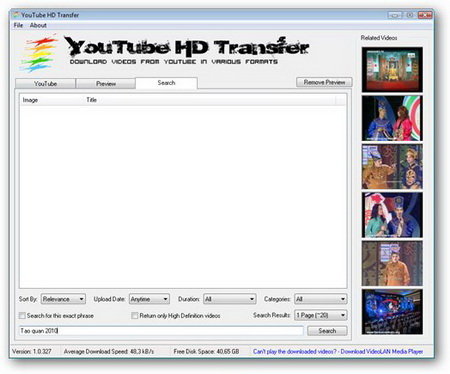Expand the Sort By Relevance dropdown
The width and height of the screenshot is (450, 374).
click(63, 299)
